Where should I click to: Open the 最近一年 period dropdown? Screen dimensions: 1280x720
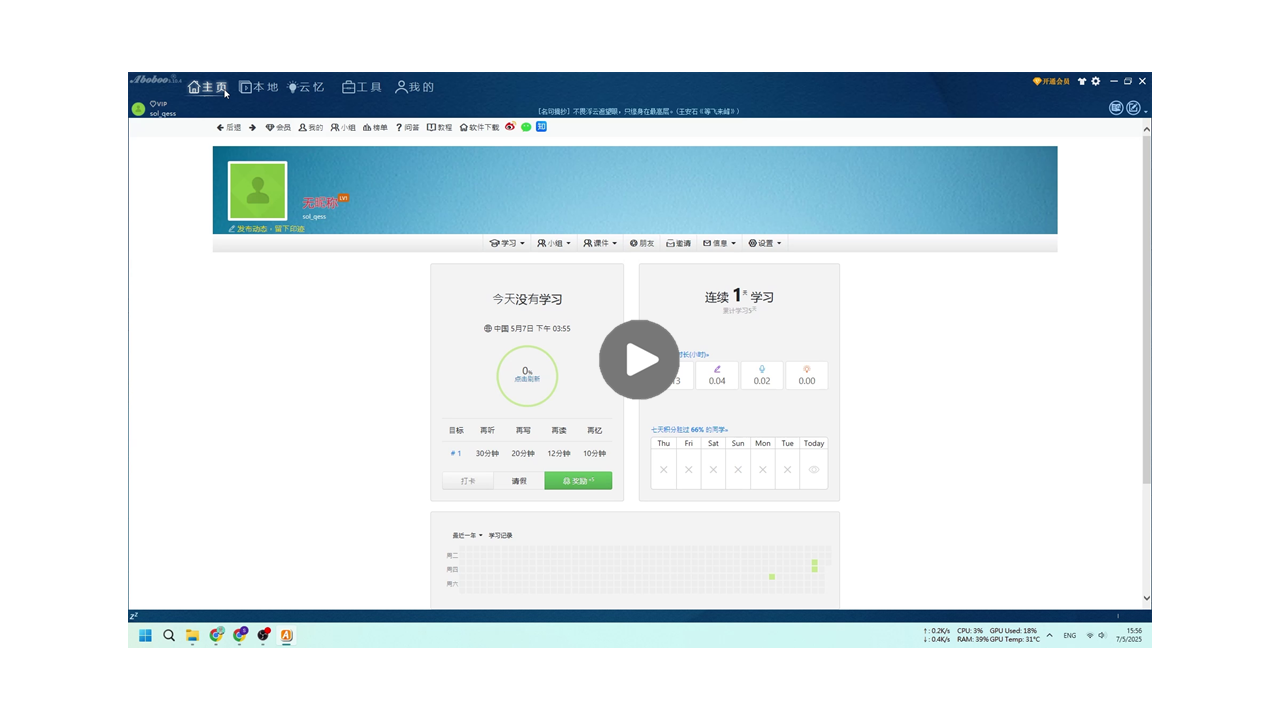click(467, 535)
